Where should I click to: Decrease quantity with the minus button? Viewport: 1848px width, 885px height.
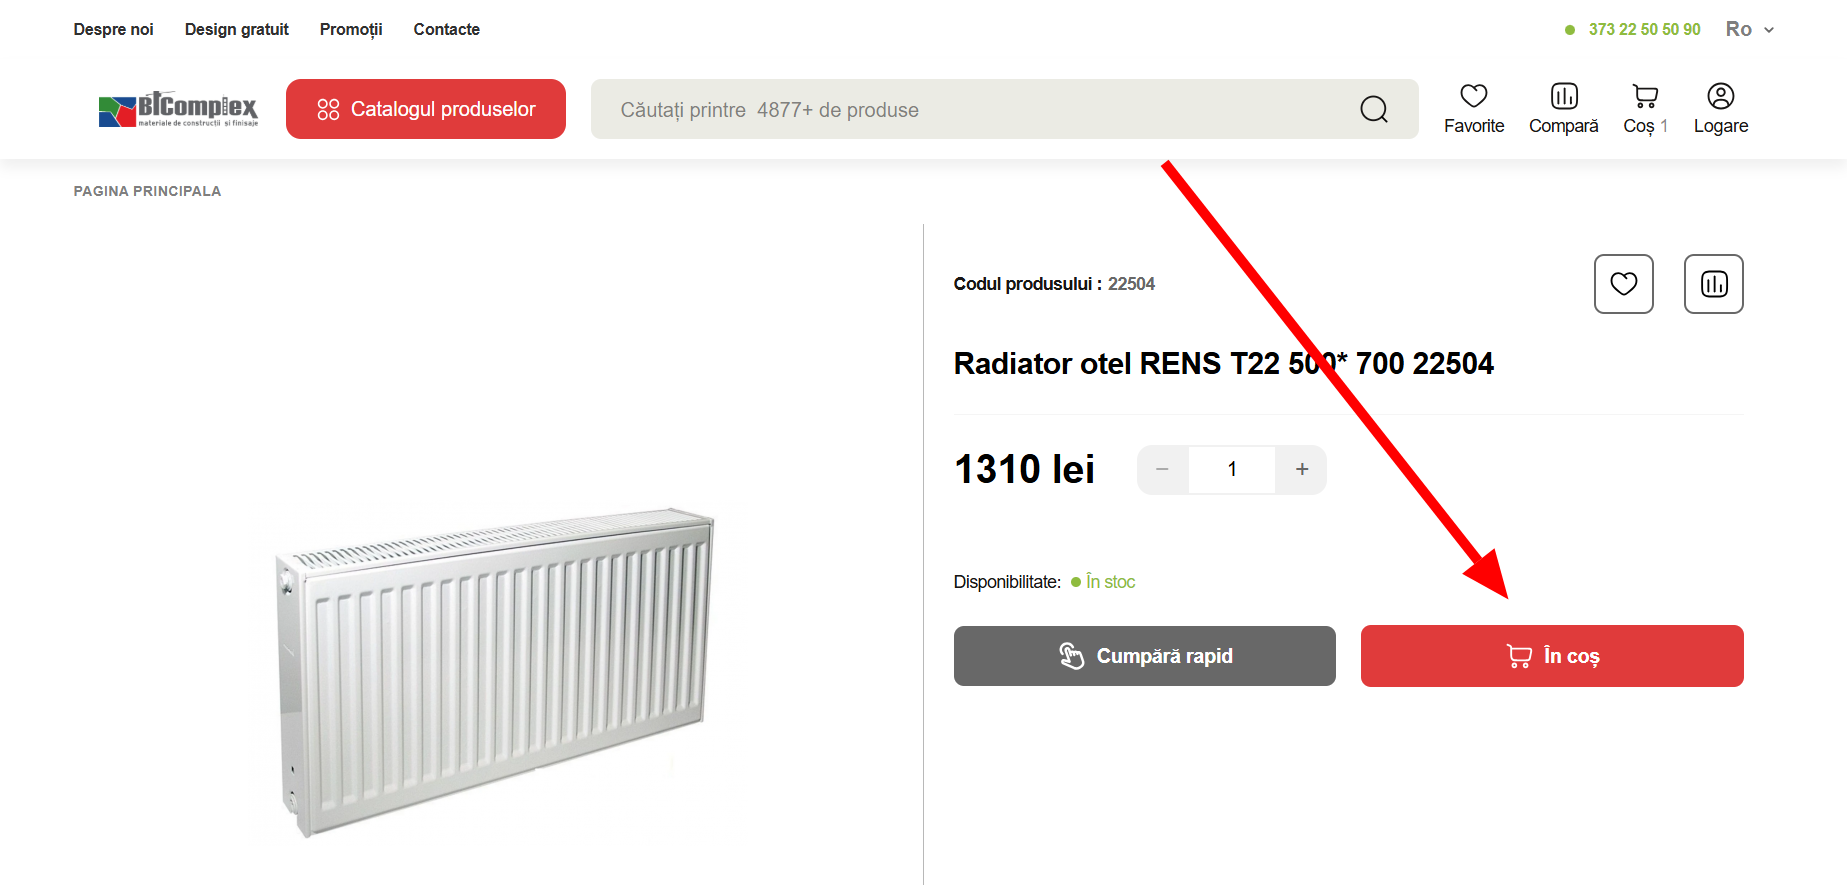point(1162,469)
